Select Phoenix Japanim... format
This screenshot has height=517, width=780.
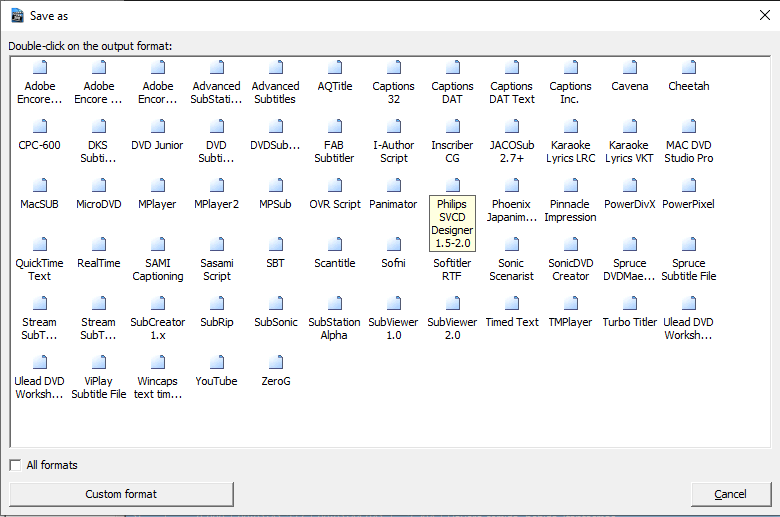coord(511,201)
